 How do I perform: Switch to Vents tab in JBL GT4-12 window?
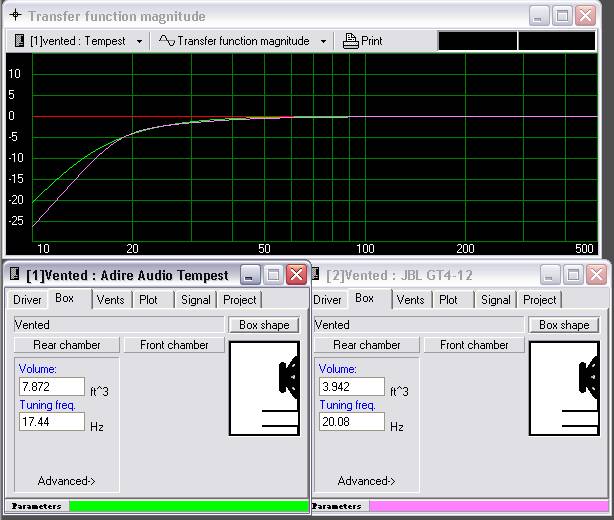(x=410, y=300)
